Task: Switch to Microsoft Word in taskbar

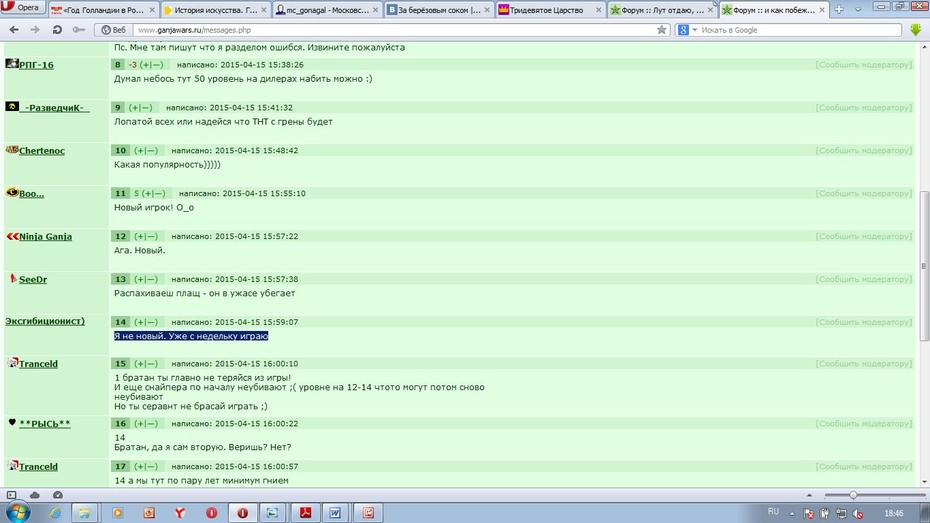Action: [x=335, y=513]
